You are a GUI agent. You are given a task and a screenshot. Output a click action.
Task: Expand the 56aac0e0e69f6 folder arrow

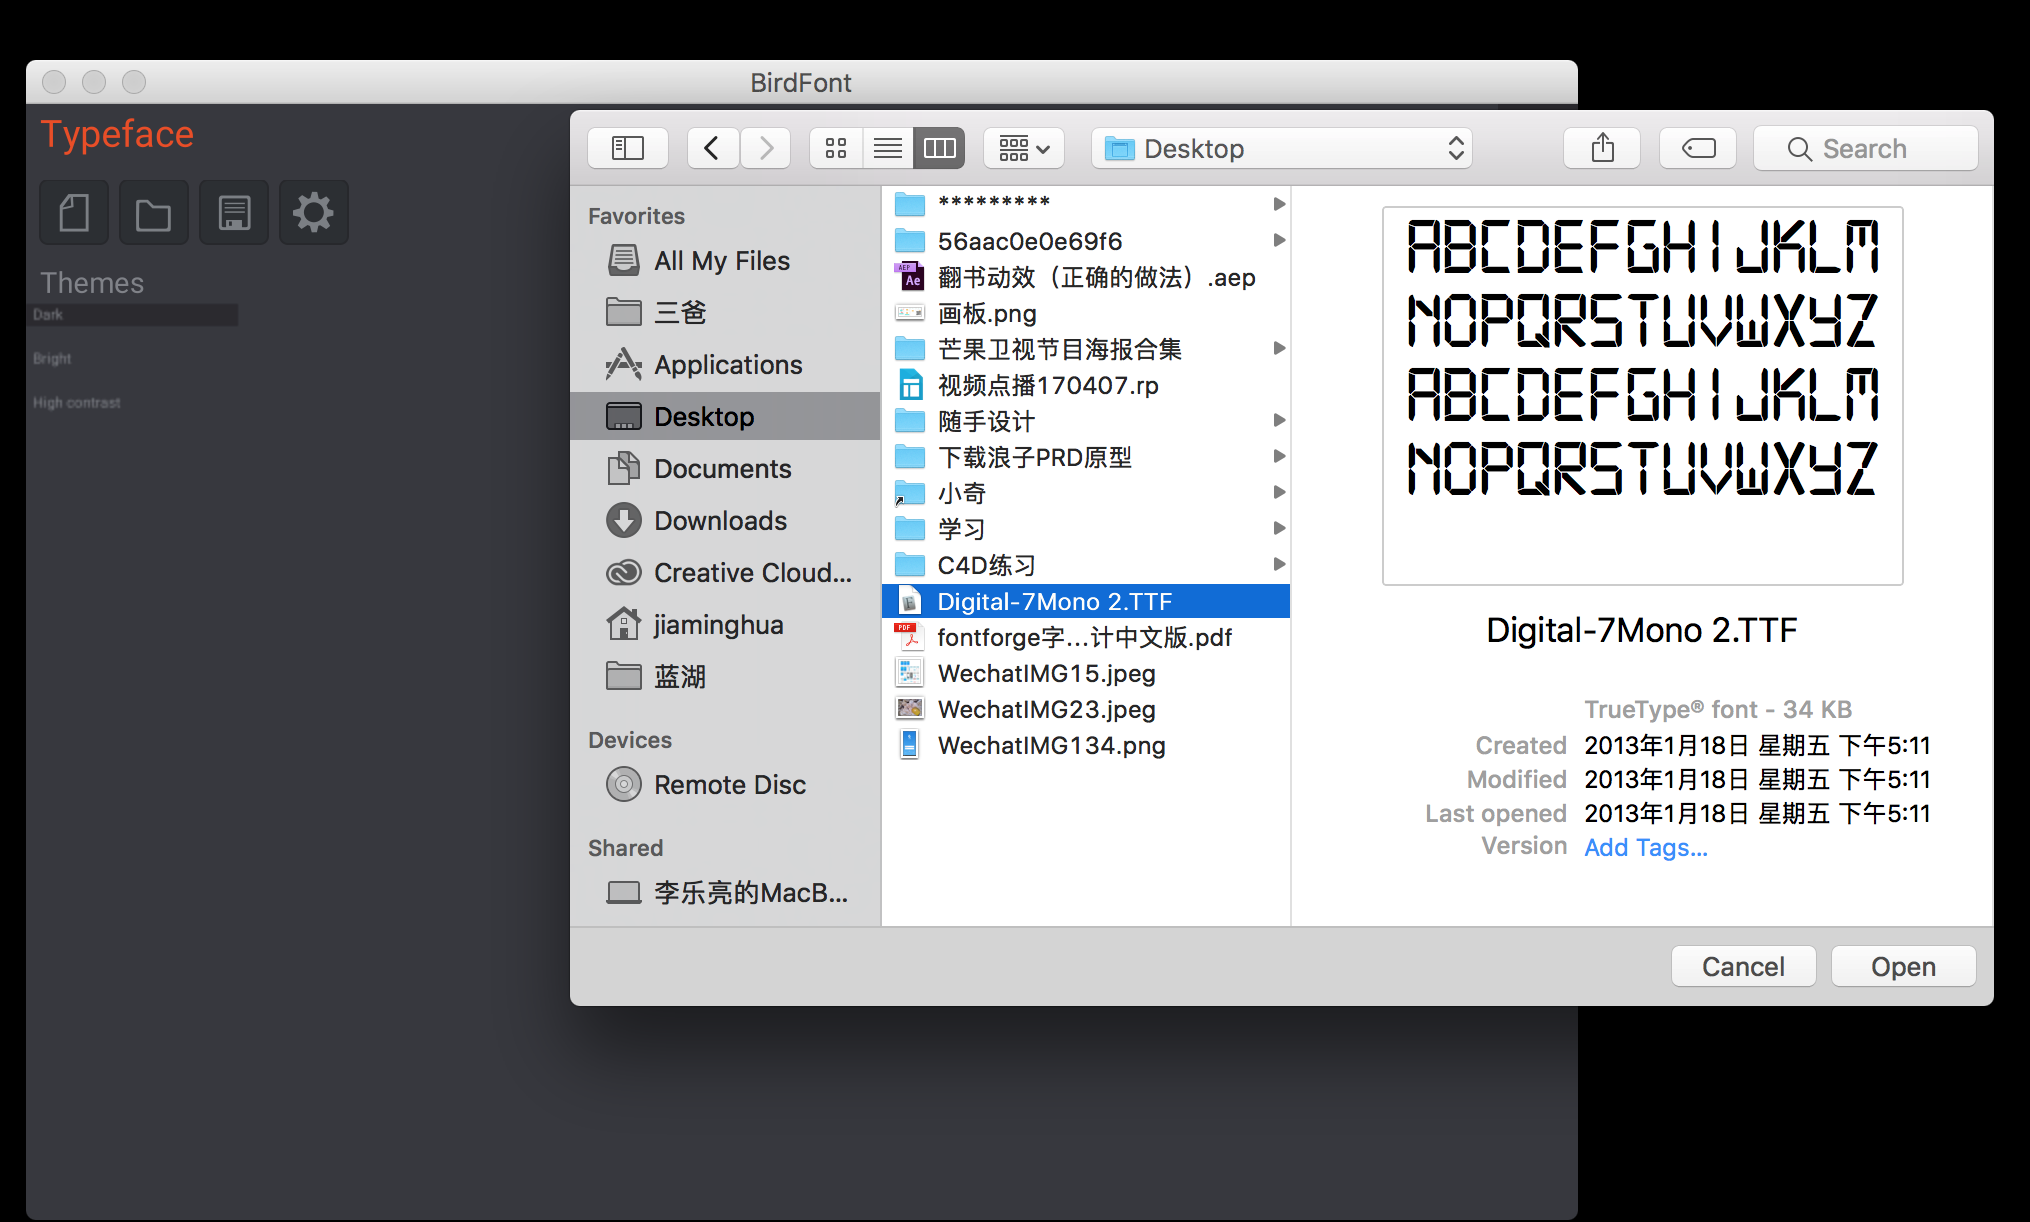(x=1279, y=241)
